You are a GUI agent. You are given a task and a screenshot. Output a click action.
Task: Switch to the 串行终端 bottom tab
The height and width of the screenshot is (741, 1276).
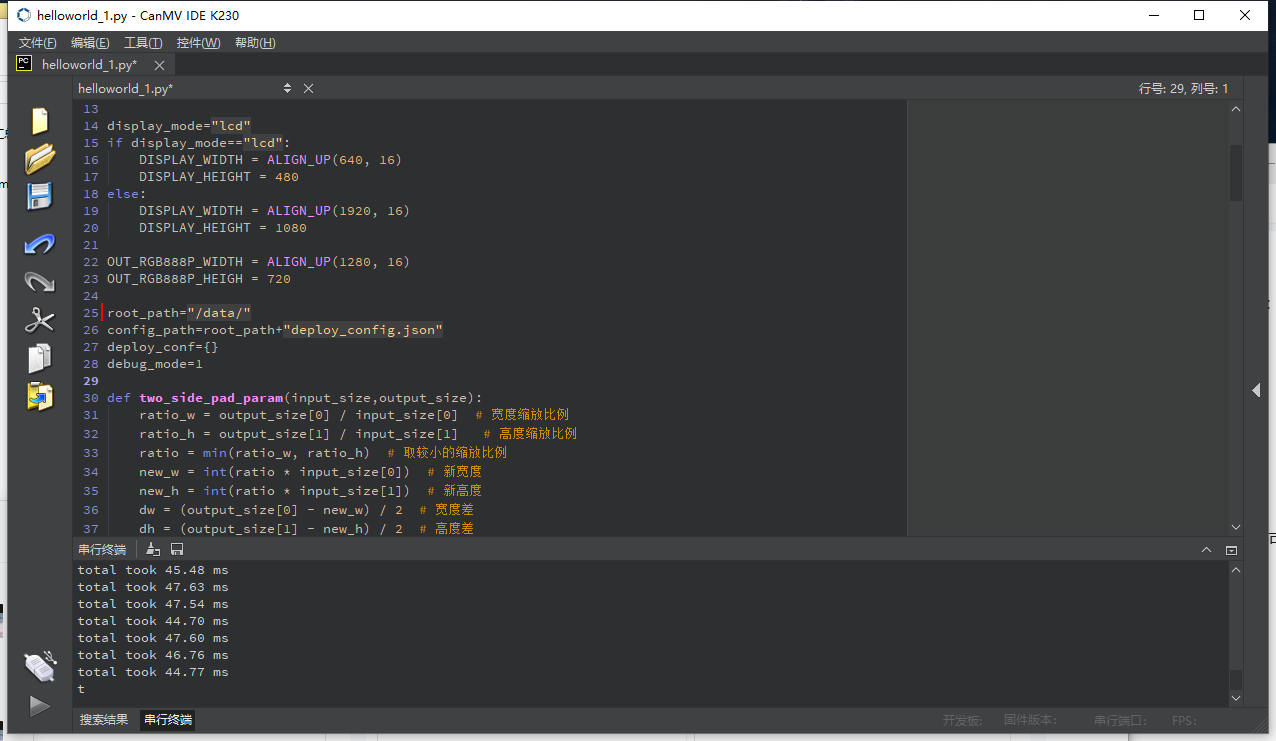(x=167, y=720)
